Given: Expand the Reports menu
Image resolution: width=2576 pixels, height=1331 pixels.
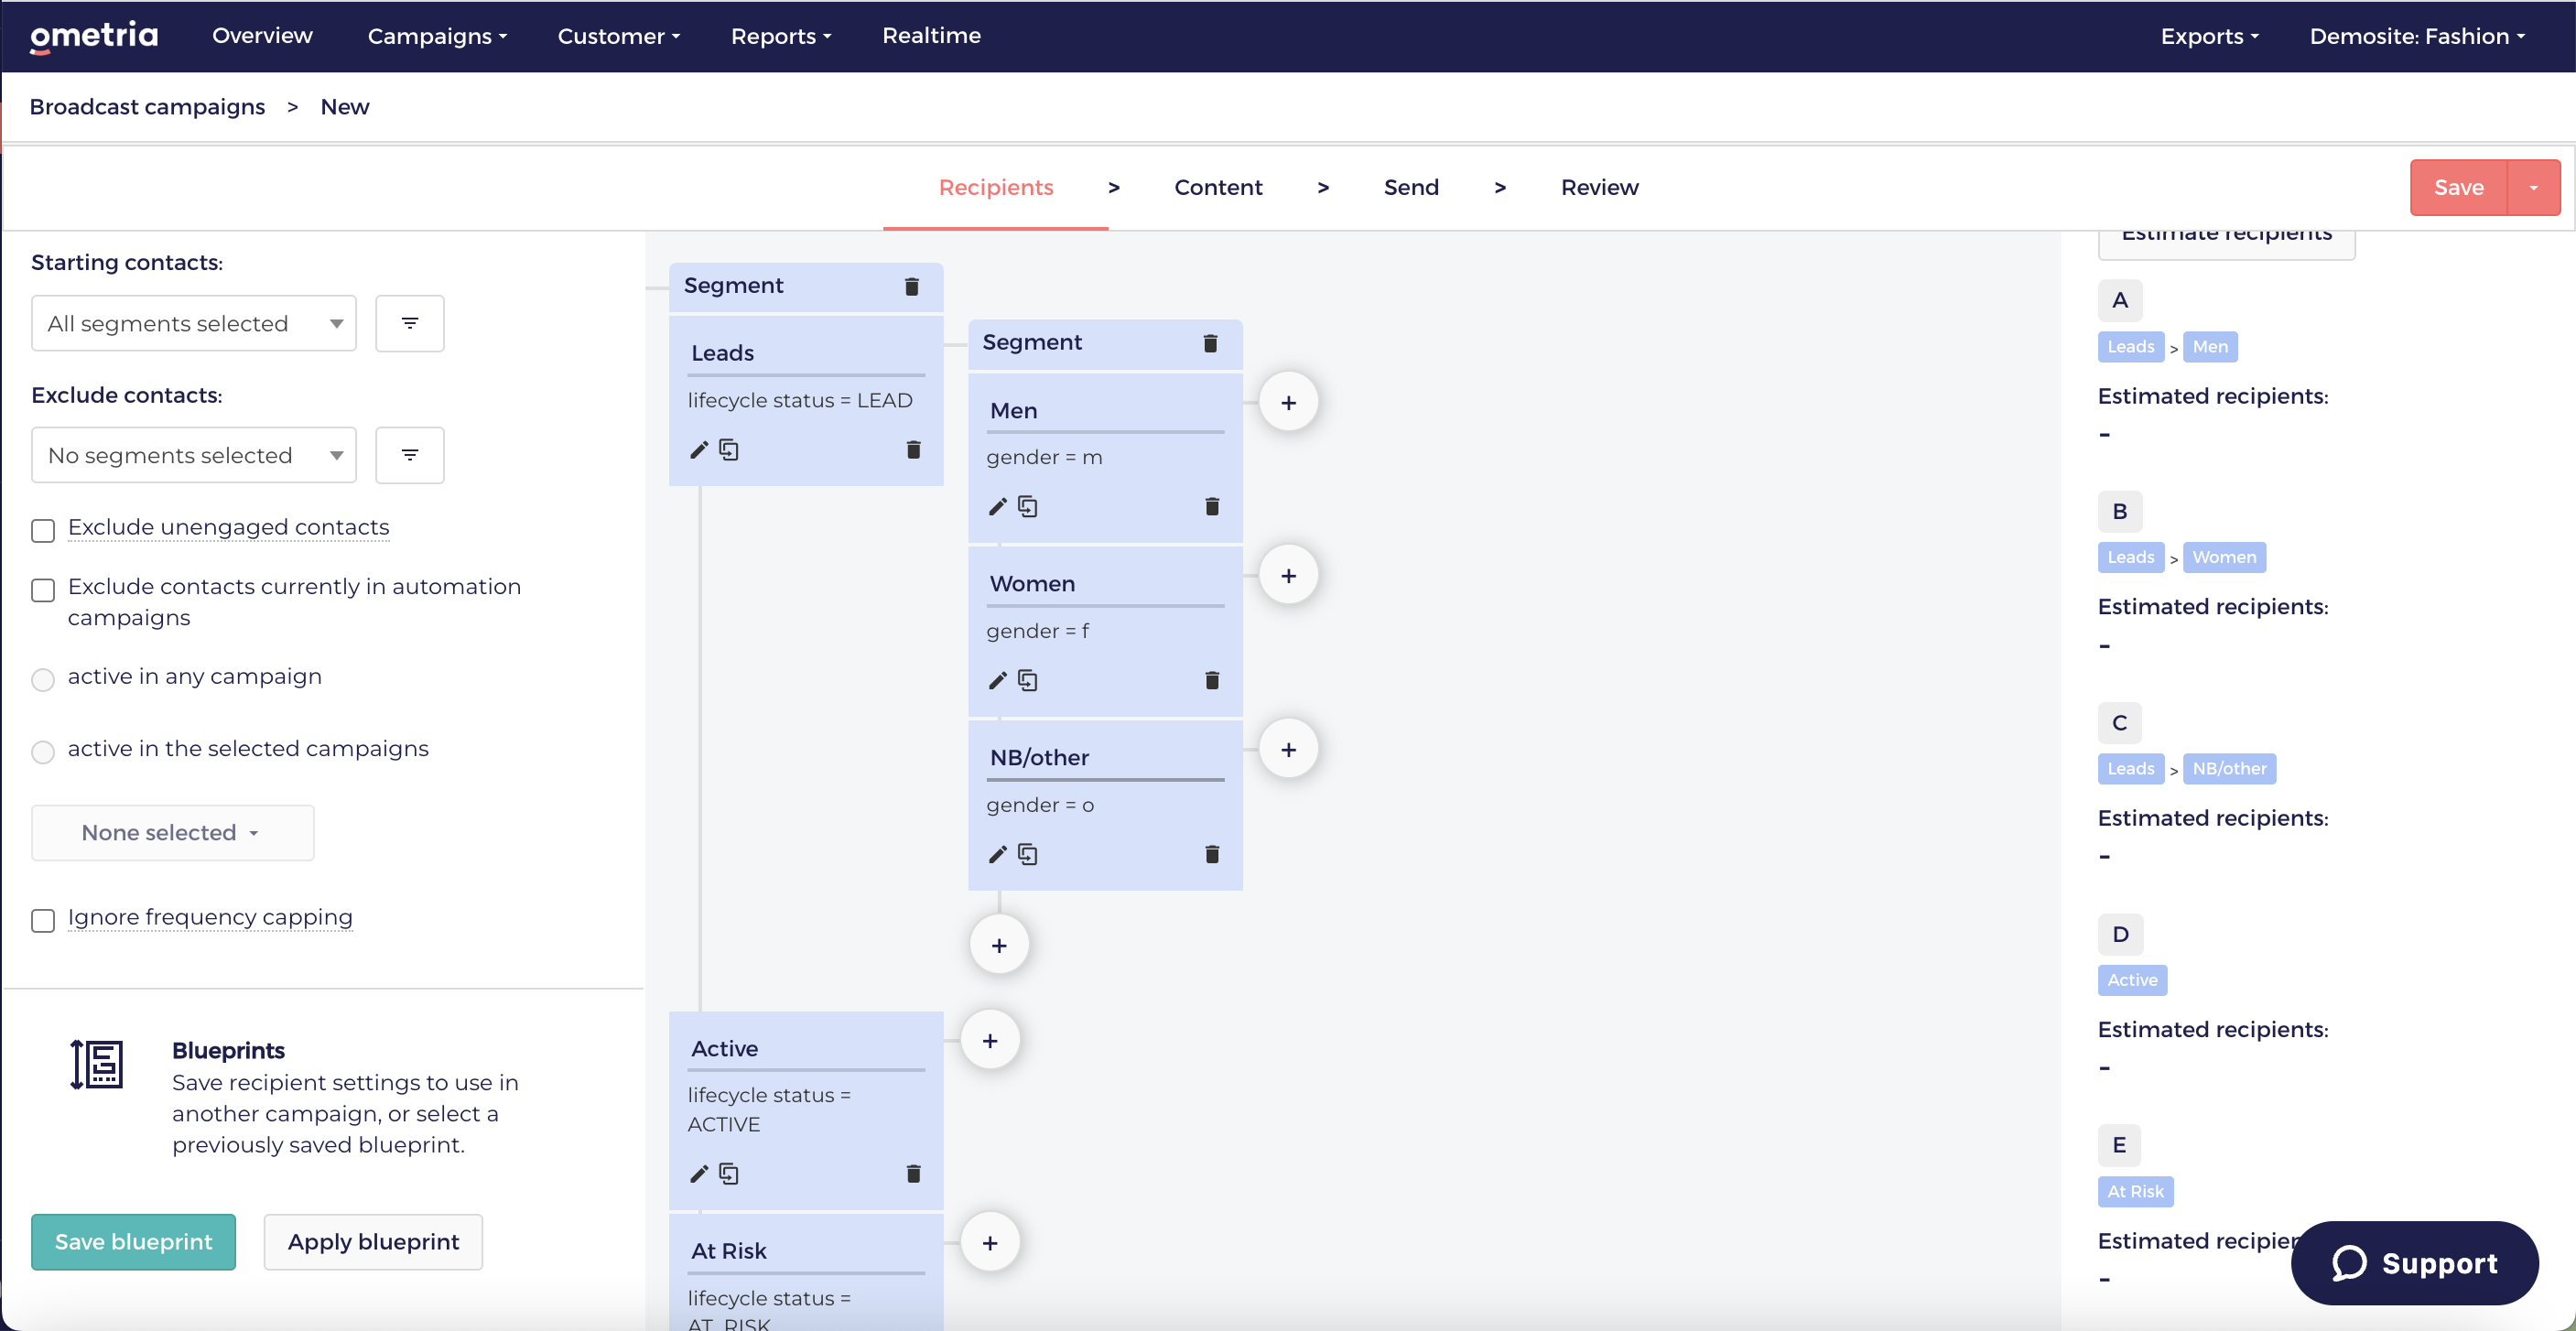Looking at the screenshot, I should pyautogui.click(x=781, y=36).
